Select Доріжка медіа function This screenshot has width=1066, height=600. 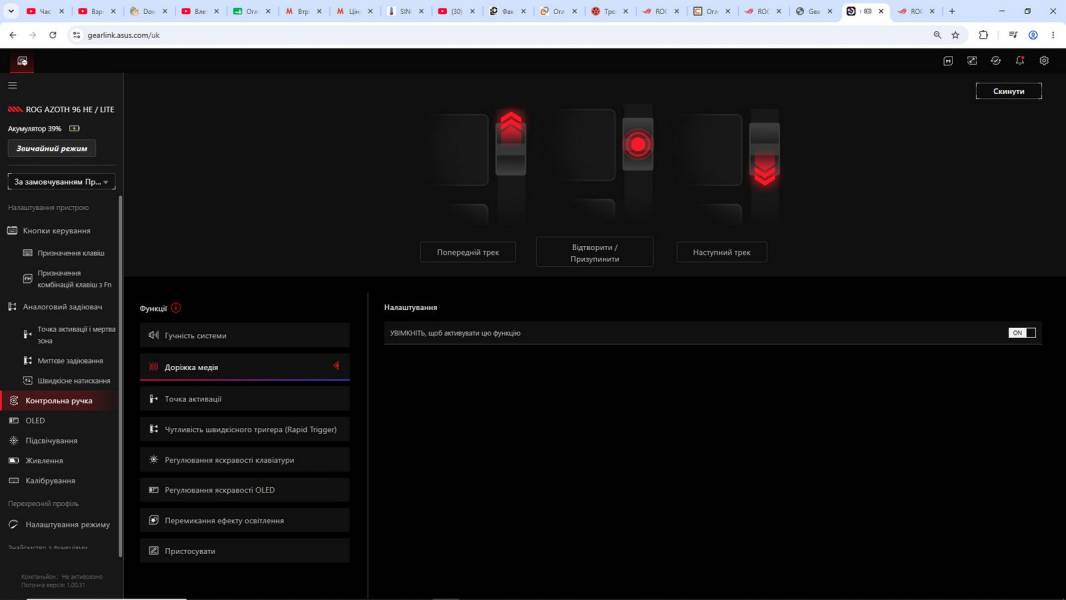pyautogui.click(x=245, y=367)
